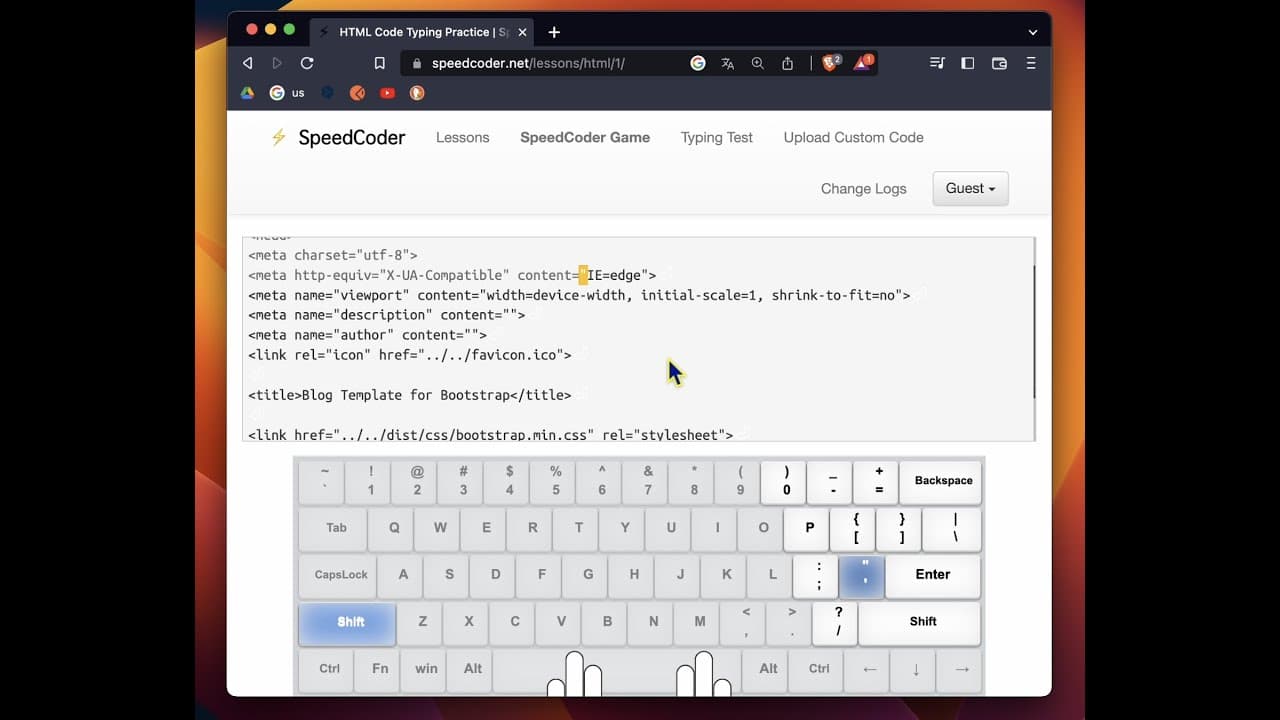
Task: Open the Upload Custom Code link
Action: (x=854, y=137)
